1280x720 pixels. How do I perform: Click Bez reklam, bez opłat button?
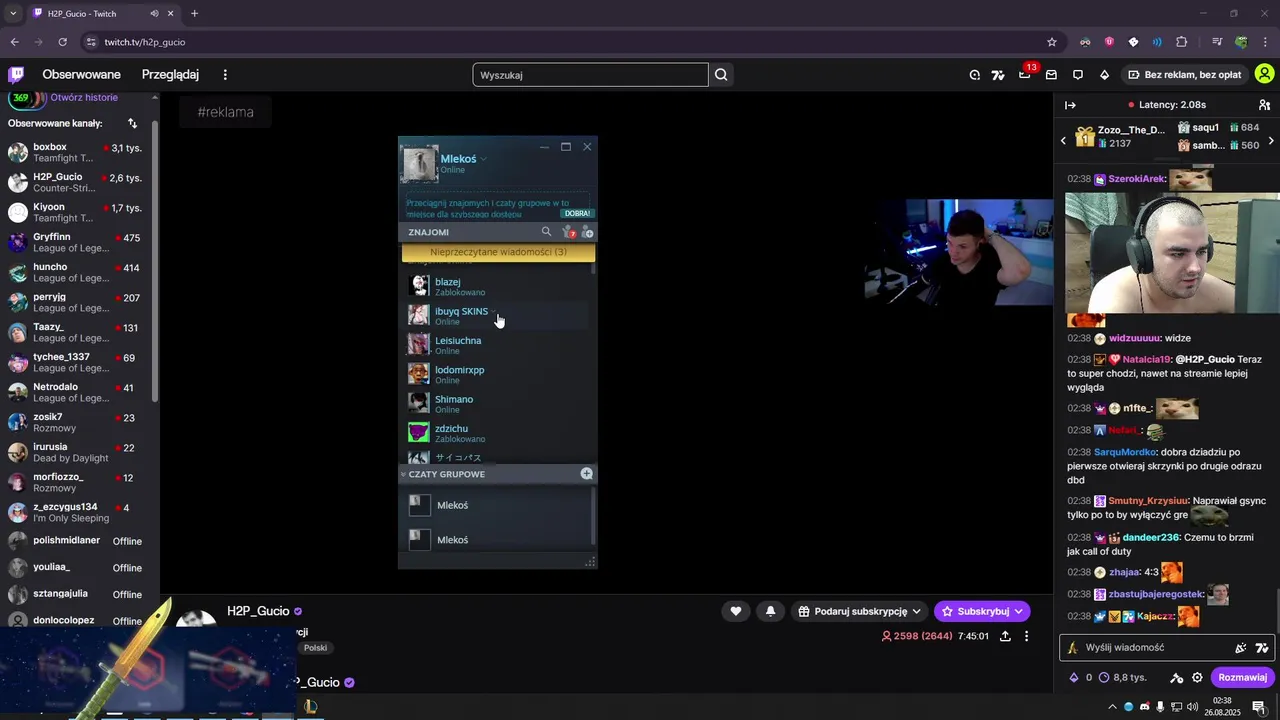click(x=1184, y=75)
